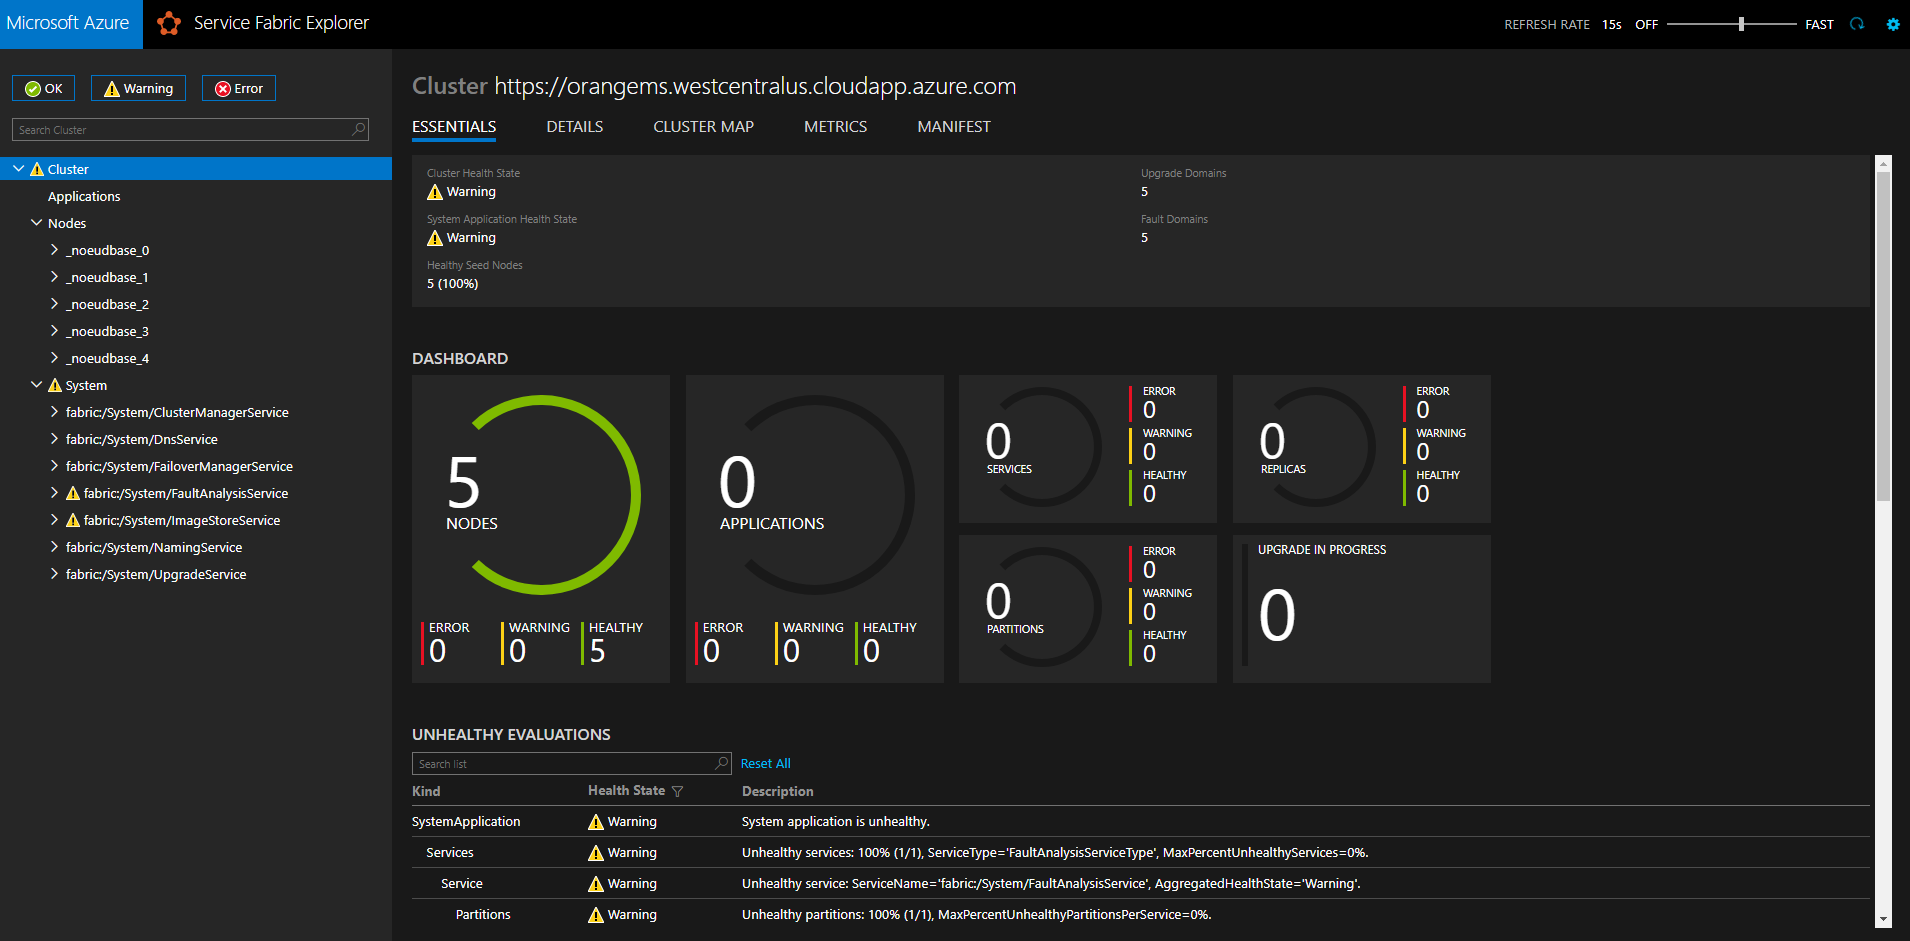Viewport: 1910px width, 941px height.
Task: Click 'Healthy Seed Nodes' value 5 (100%)
Action: click(453, 284)
